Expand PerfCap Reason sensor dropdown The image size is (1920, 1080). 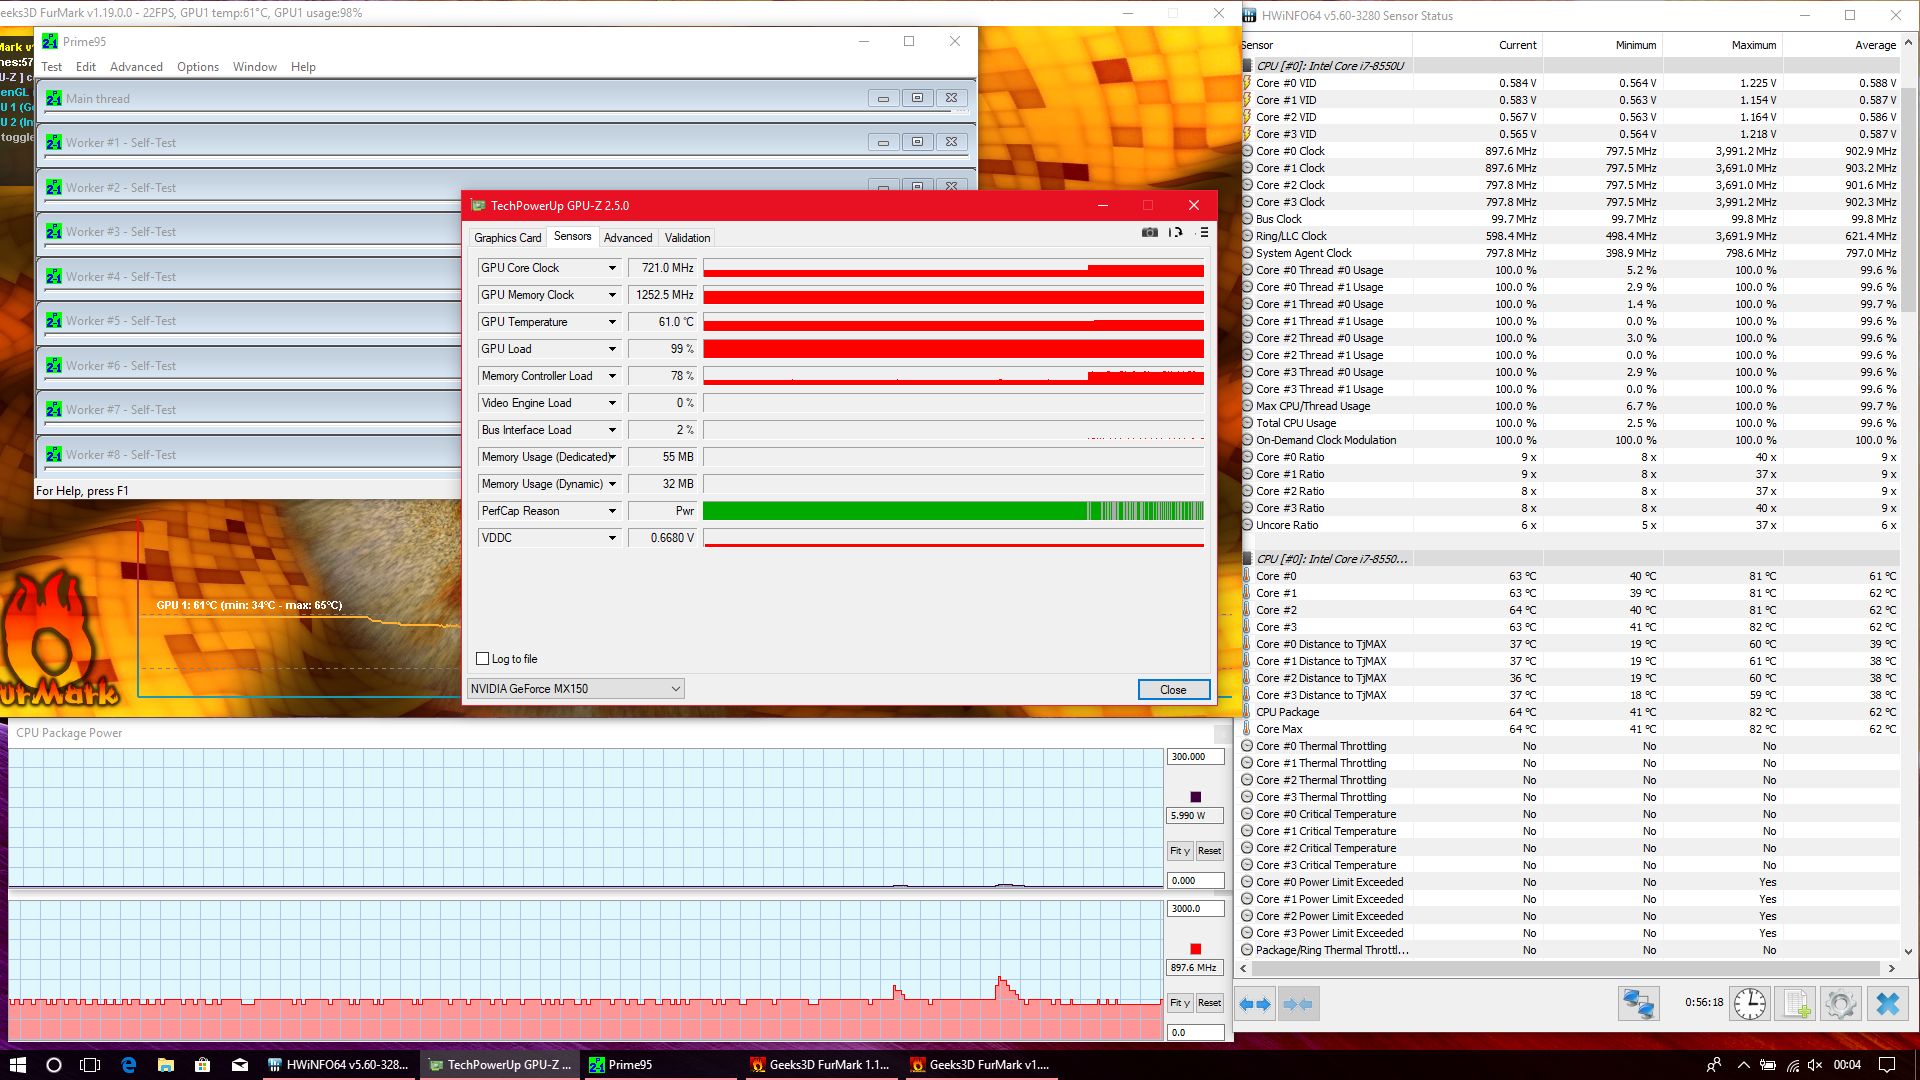pos(612,511)
